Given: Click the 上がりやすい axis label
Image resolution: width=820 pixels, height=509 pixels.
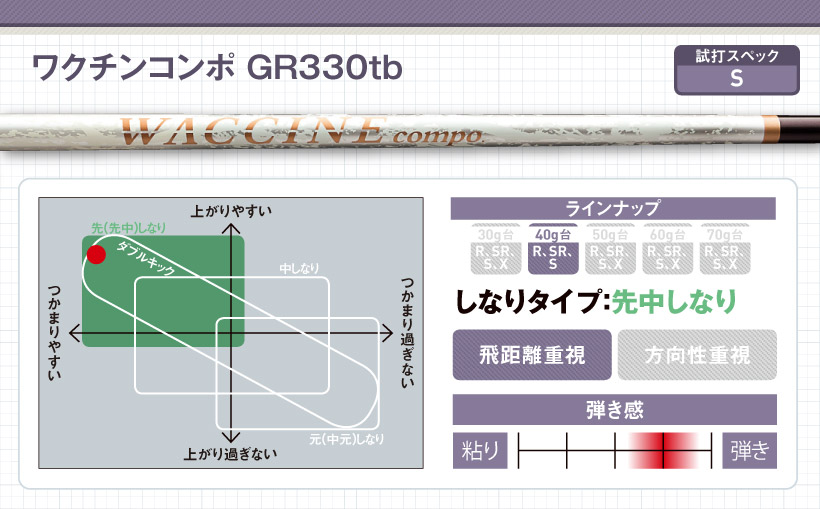Looking at the screenshot, I should [231, 210].
